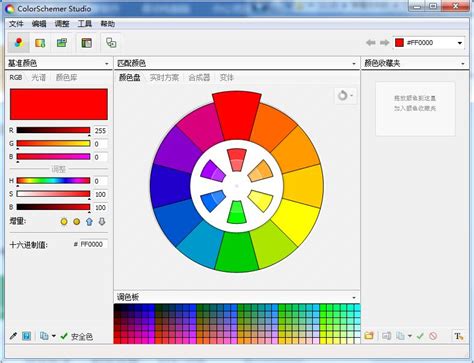Switch to the 变体 tab

click(x=226, y=77)
